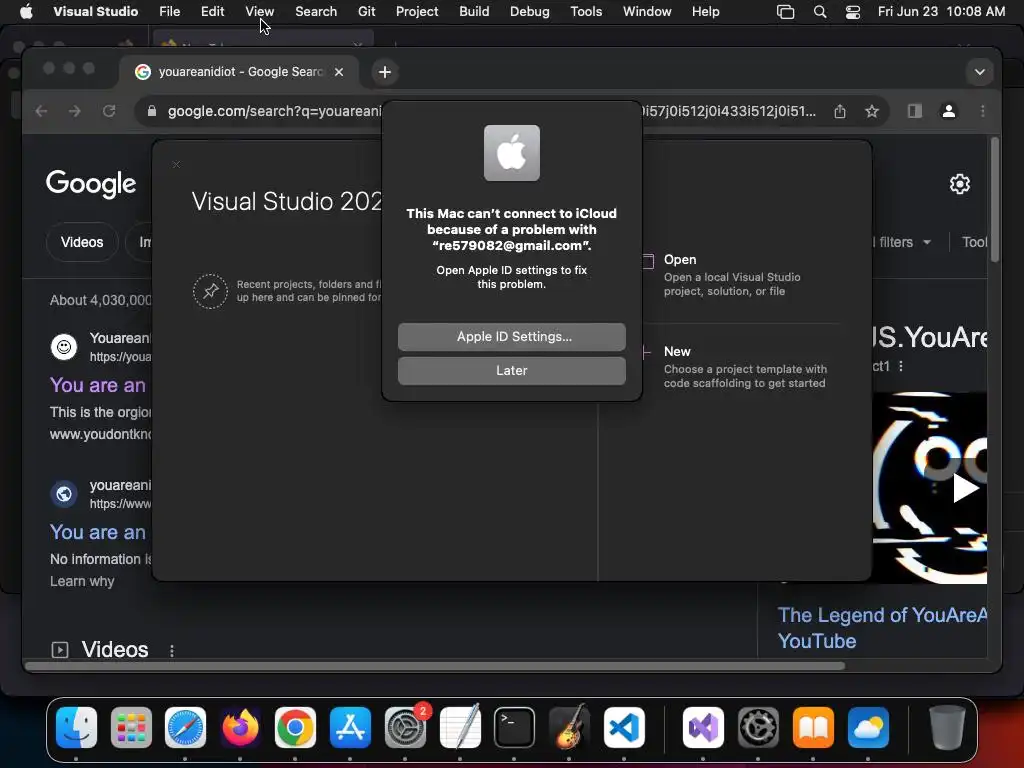Viewport: 1024px width, 768px height.
Task: Open TextEdit from the Dock
Action: pos(460,728)
